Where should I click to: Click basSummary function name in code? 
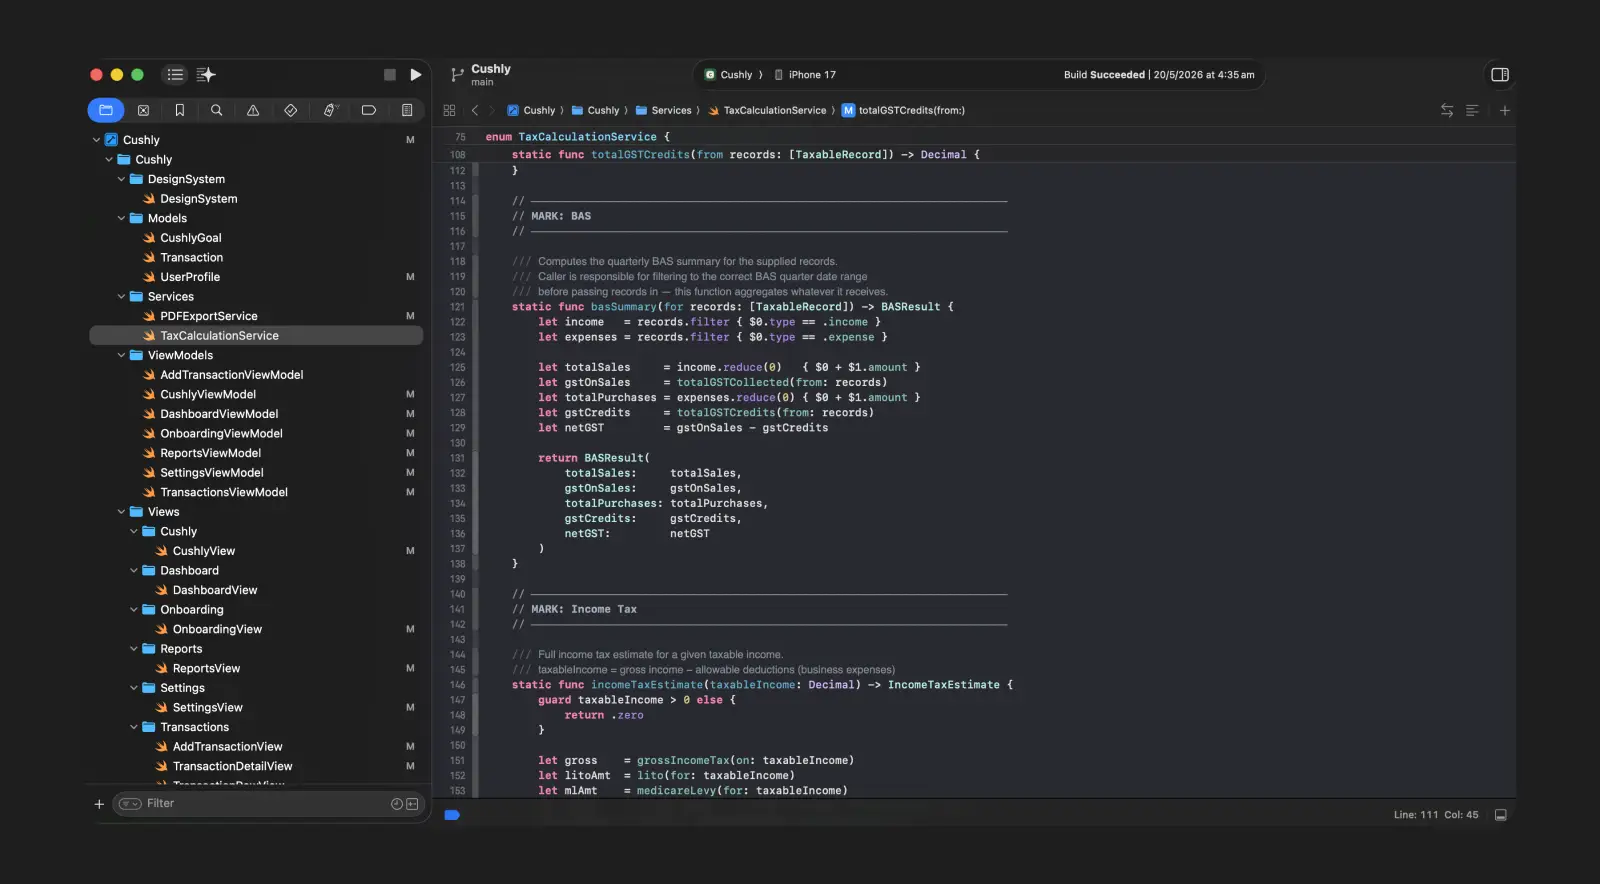click(623, 307)
